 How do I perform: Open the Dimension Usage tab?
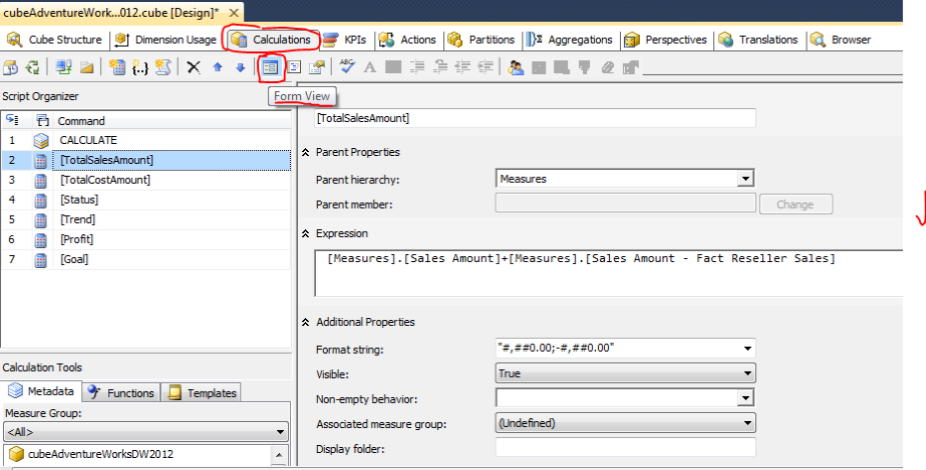coord(166,40)
